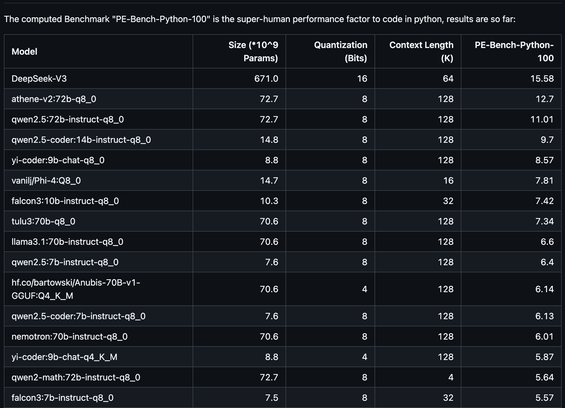
Task: Select the DeepSeek-V3 model name
Action: coord(39,79)
